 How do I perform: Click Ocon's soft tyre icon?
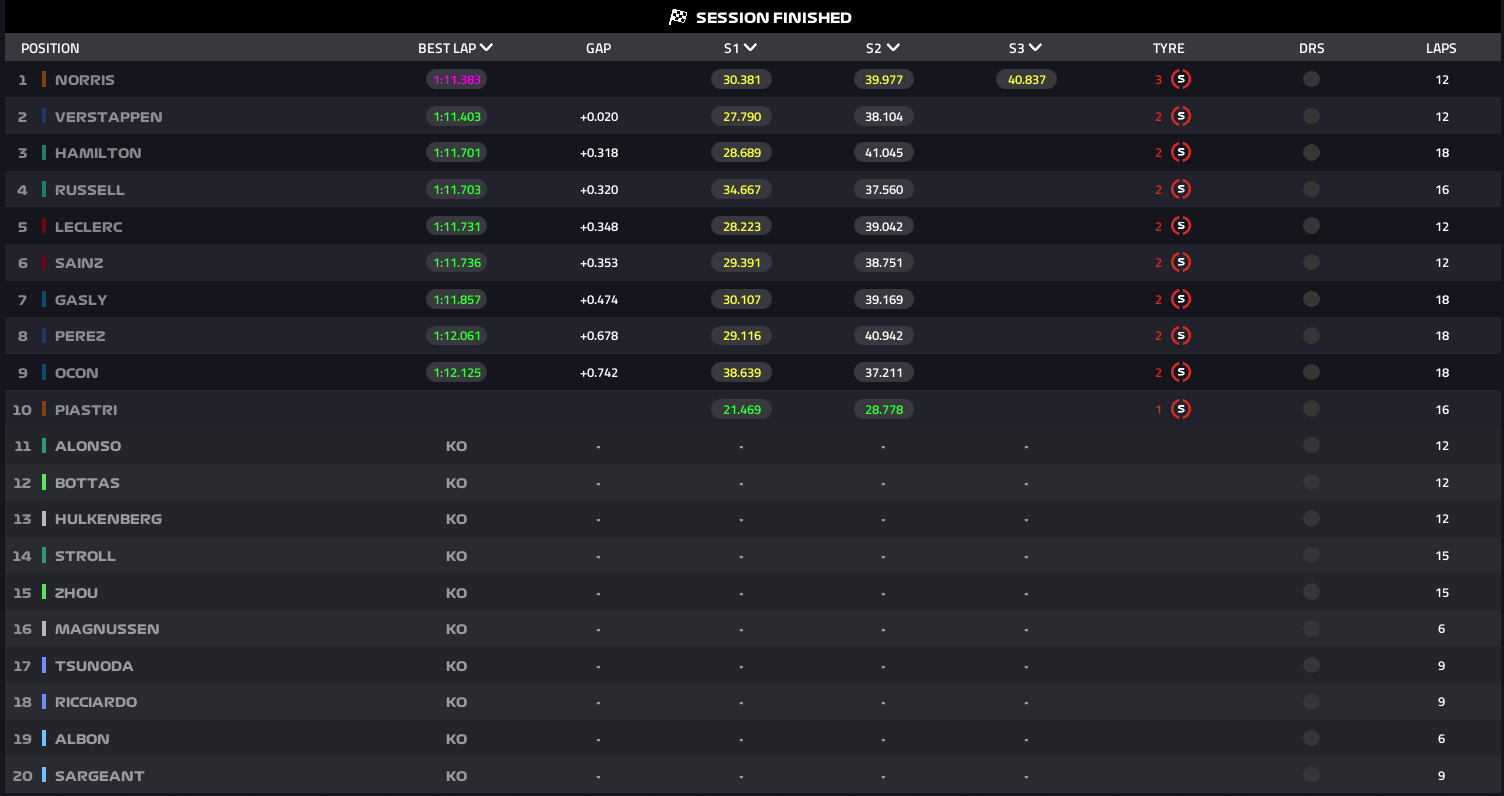click(x=1180, y=372)
